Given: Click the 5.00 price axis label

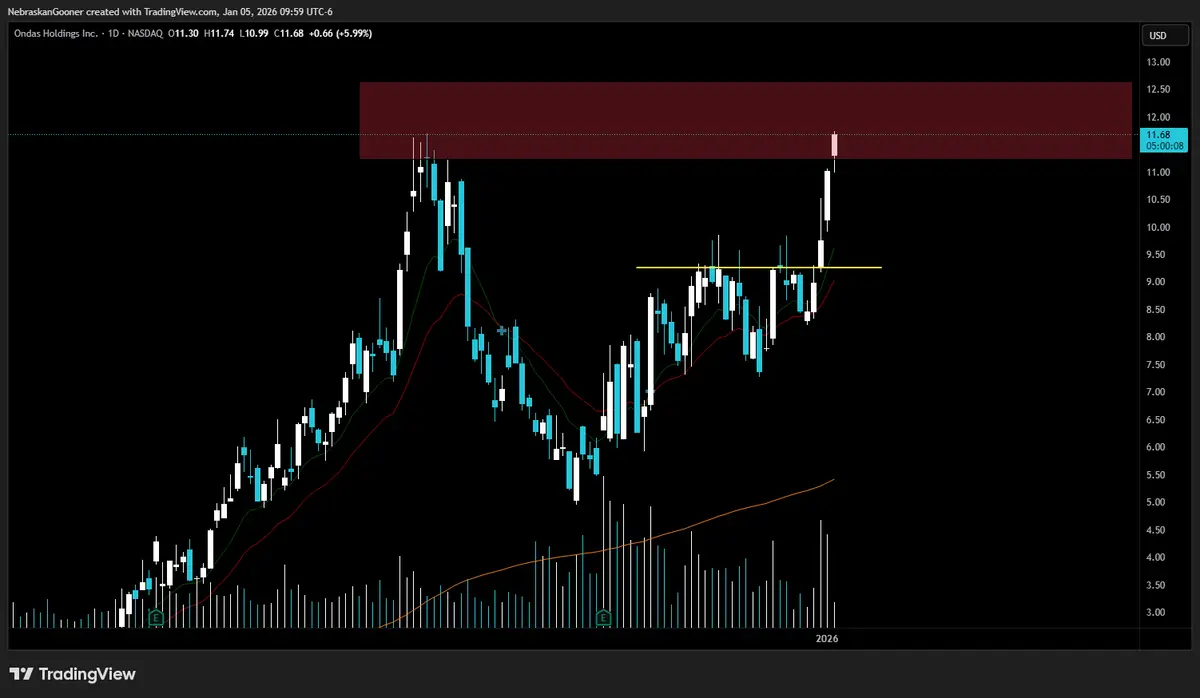Looking at the screenshot, I should pos(1158,502).
